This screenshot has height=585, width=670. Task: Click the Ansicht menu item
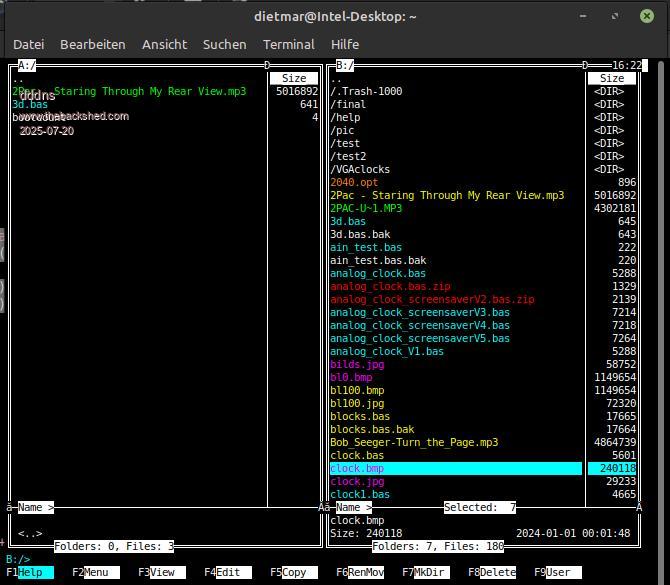point(164,44)
